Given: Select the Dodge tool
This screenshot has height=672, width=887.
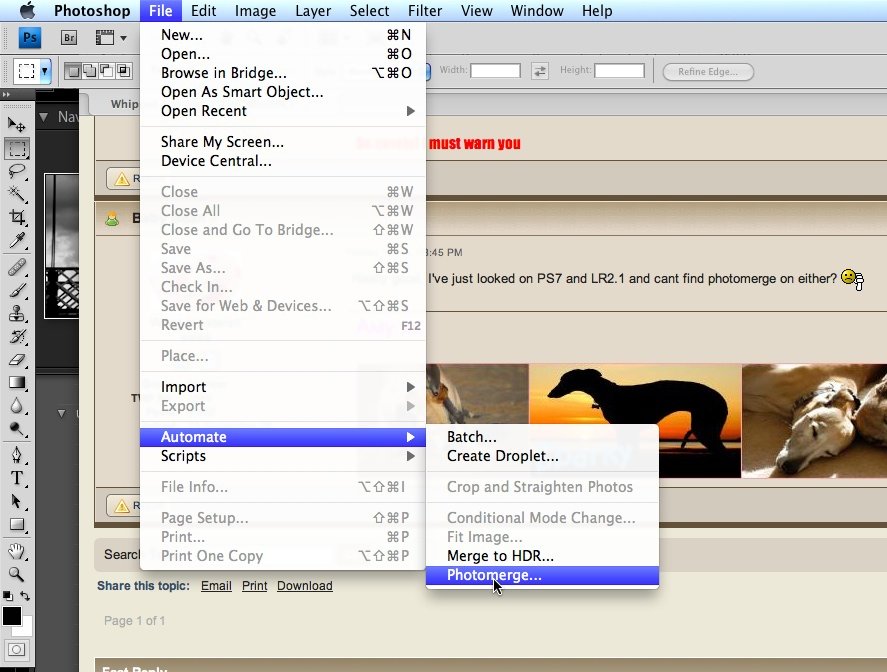Looking at the screenshot, I should click(16, 429).
